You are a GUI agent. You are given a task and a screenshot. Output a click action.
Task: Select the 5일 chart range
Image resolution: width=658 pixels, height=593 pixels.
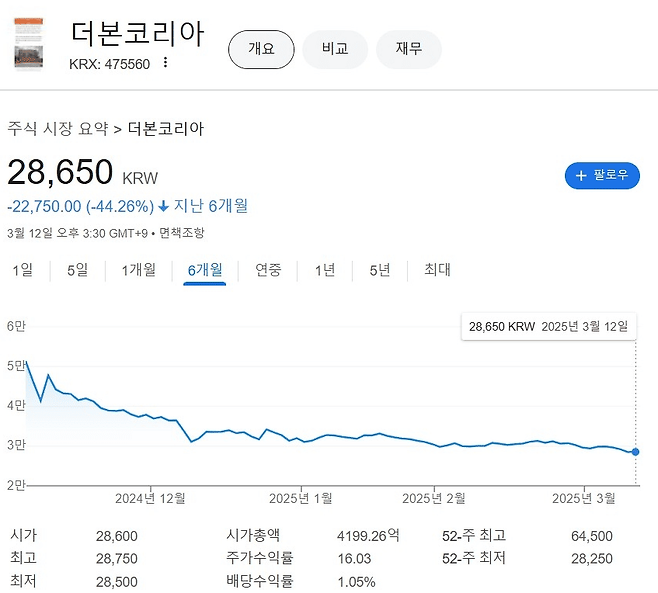pyautogui.click(x=77, y=270)
